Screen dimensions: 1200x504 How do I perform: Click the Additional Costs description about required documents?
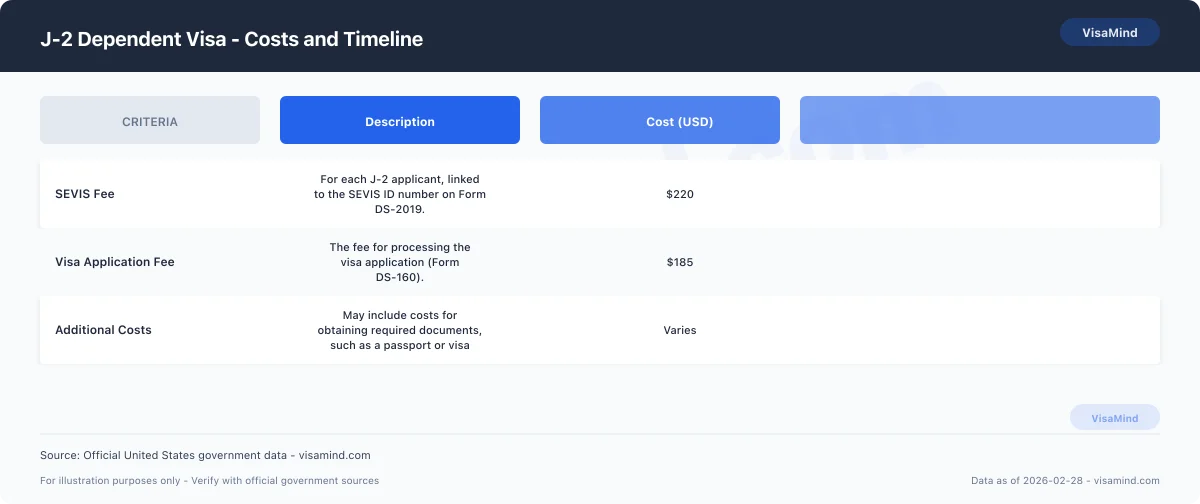pyautogui.click(x=400, y=330)
